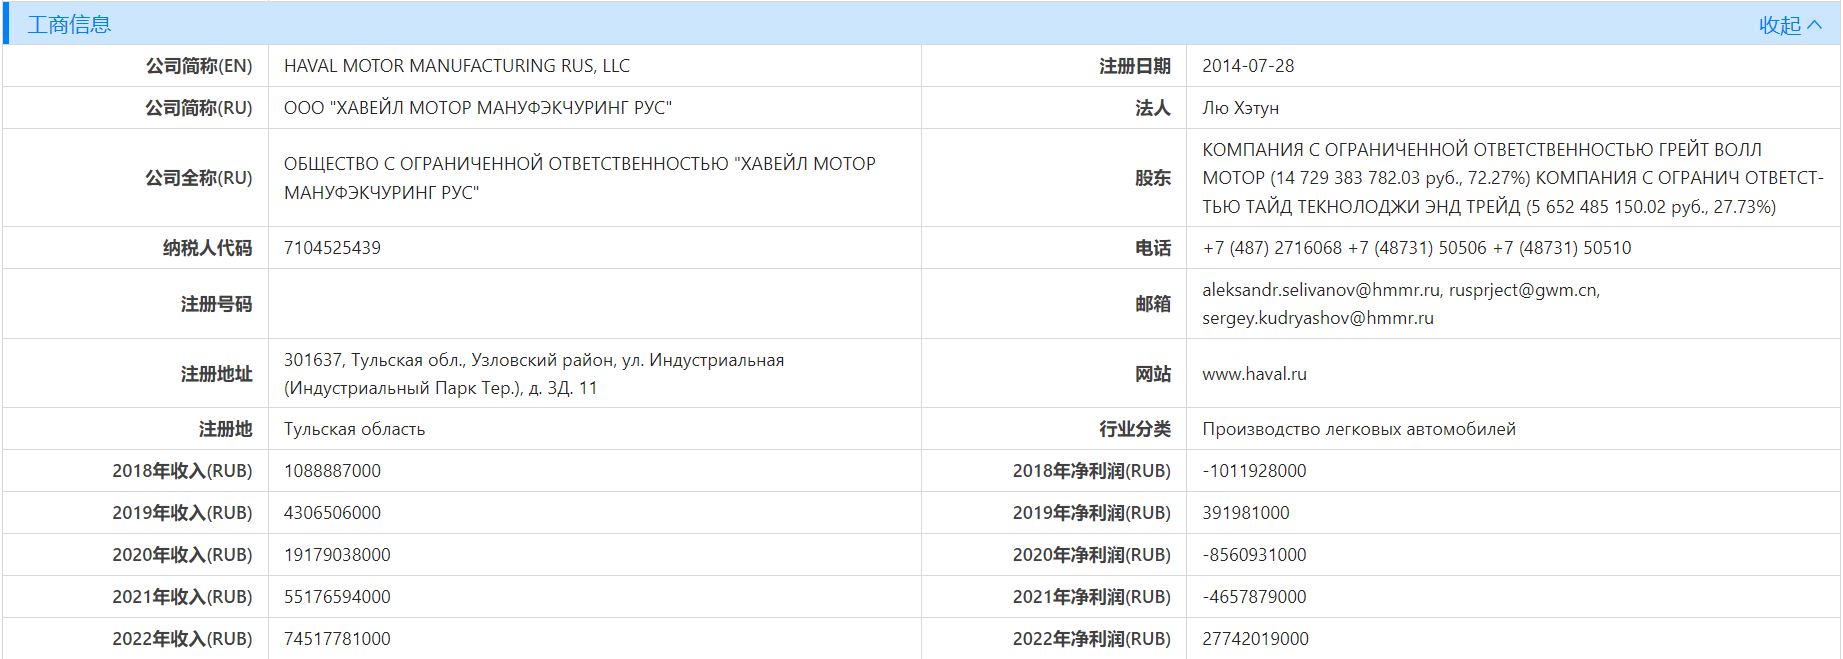Select 2020 revenue value 19179038000

[337, 555]
